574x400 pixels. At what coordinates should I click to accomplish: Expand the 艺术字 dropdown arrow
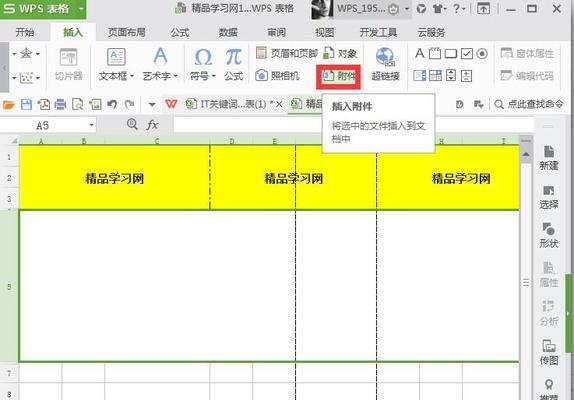tap(175, 76)
